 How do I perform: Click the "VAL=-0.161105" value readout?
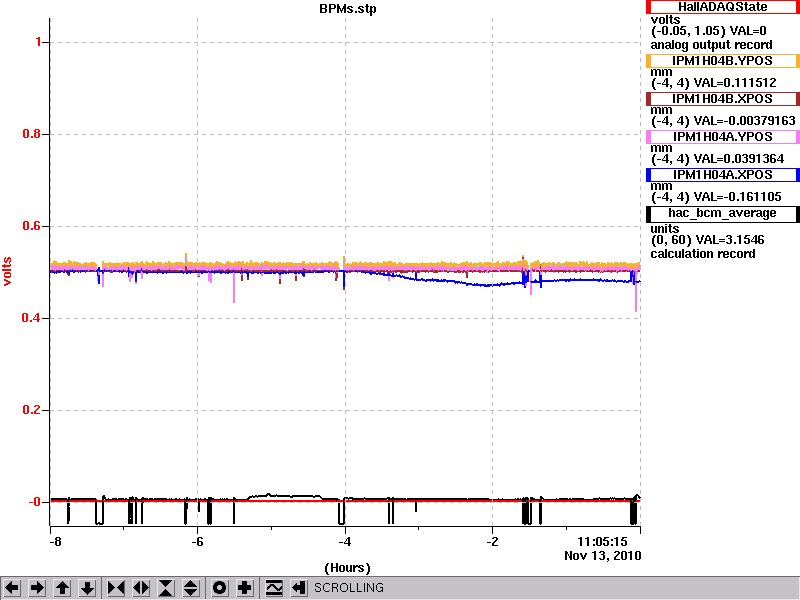[x=737, y=197]
